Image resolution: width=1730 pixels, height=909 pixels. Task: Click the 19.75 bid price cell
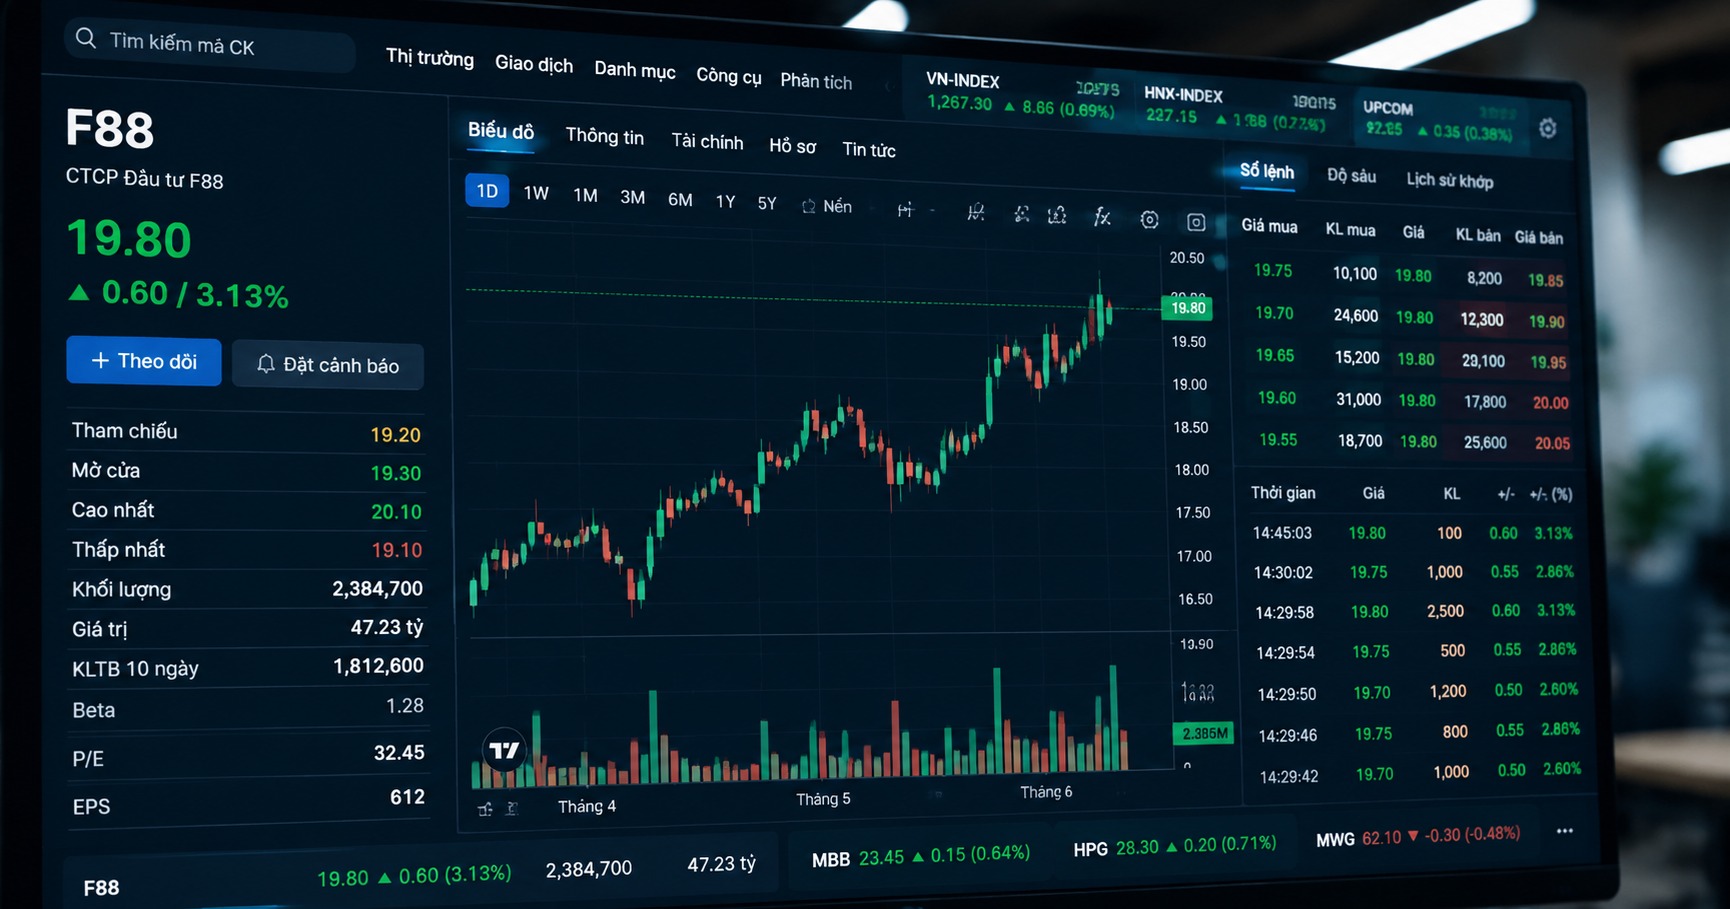[x=1273, y=270]
